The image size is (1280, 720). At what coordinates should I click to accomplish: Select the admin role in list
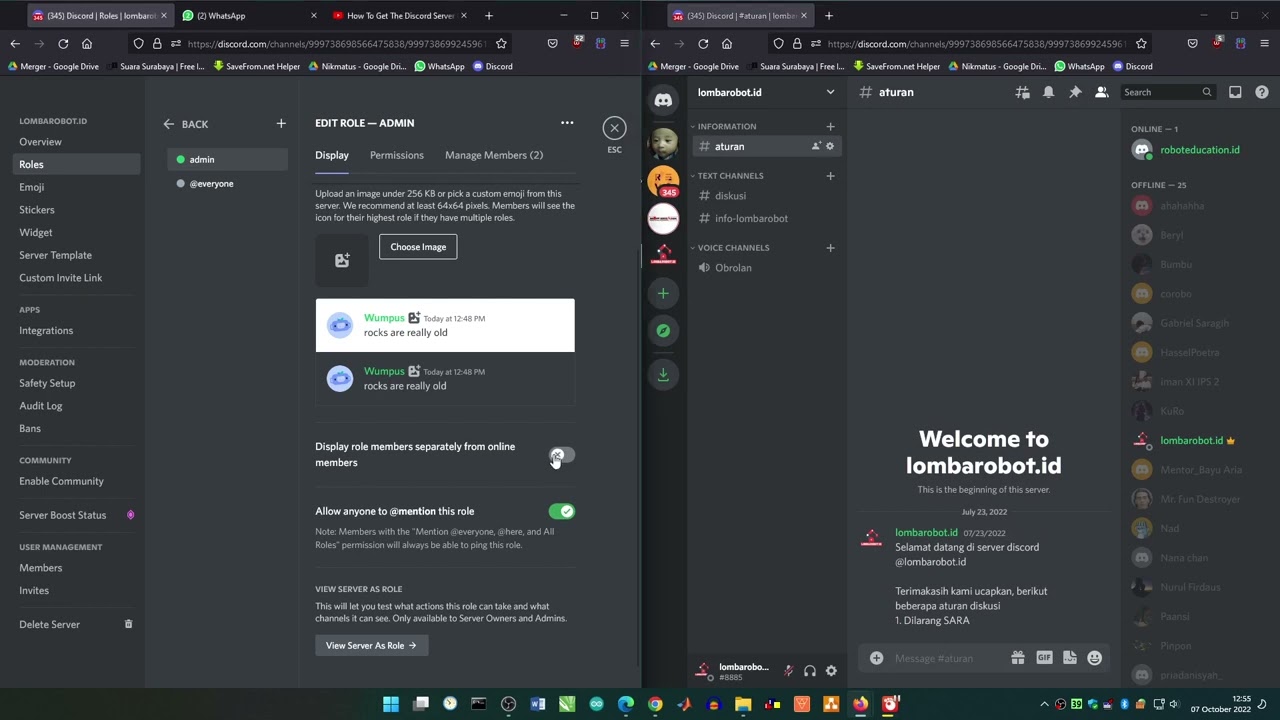pos(227,159)
